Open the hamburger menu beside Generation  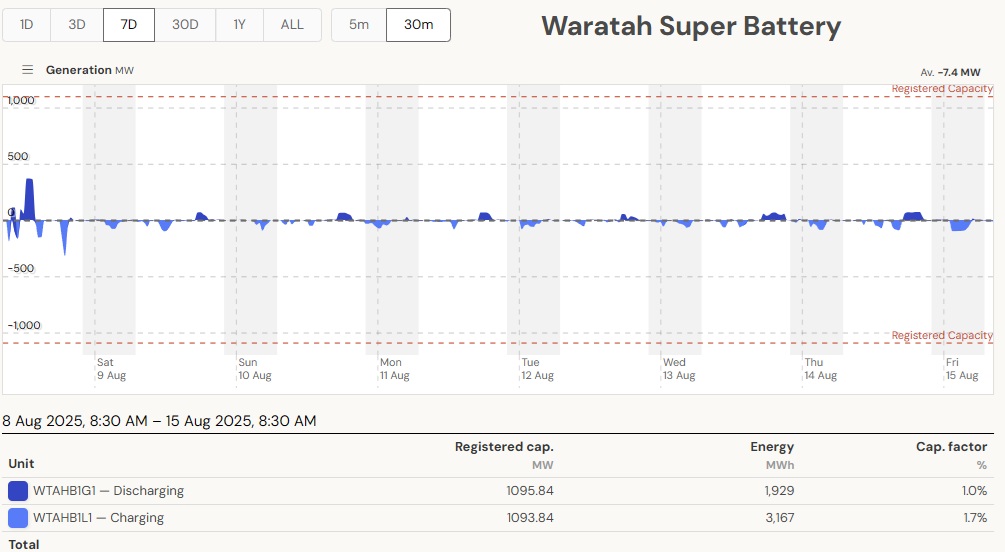[x=28, y=70]
